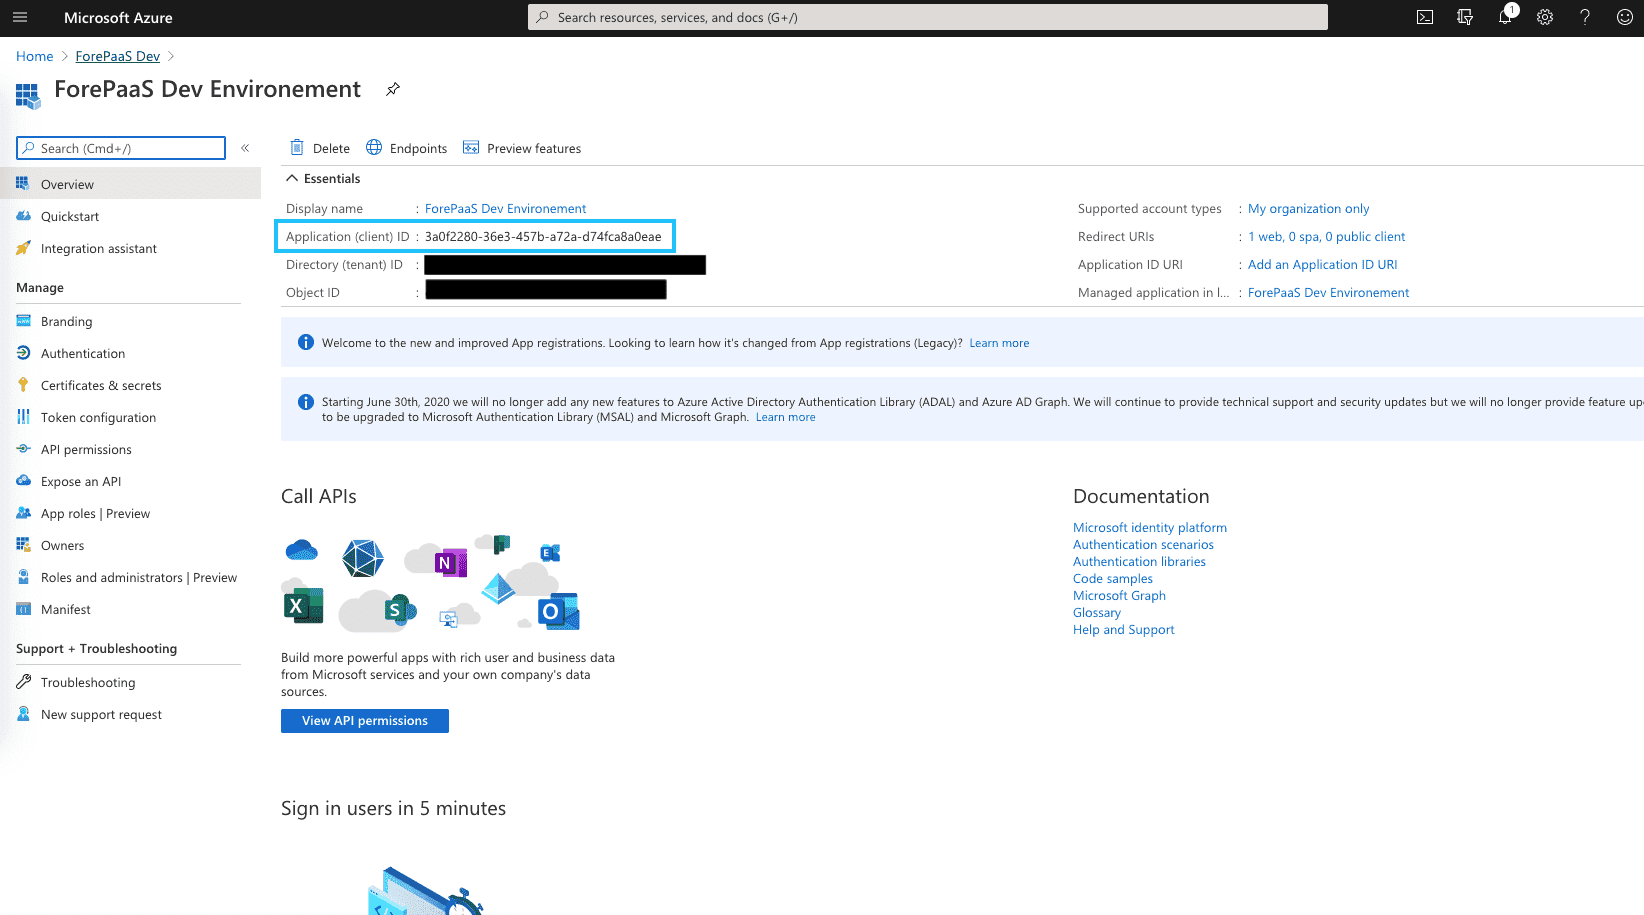Open redirect URIs 1 web link
The image size is (1644, 915).
(x=1326, y=236)
